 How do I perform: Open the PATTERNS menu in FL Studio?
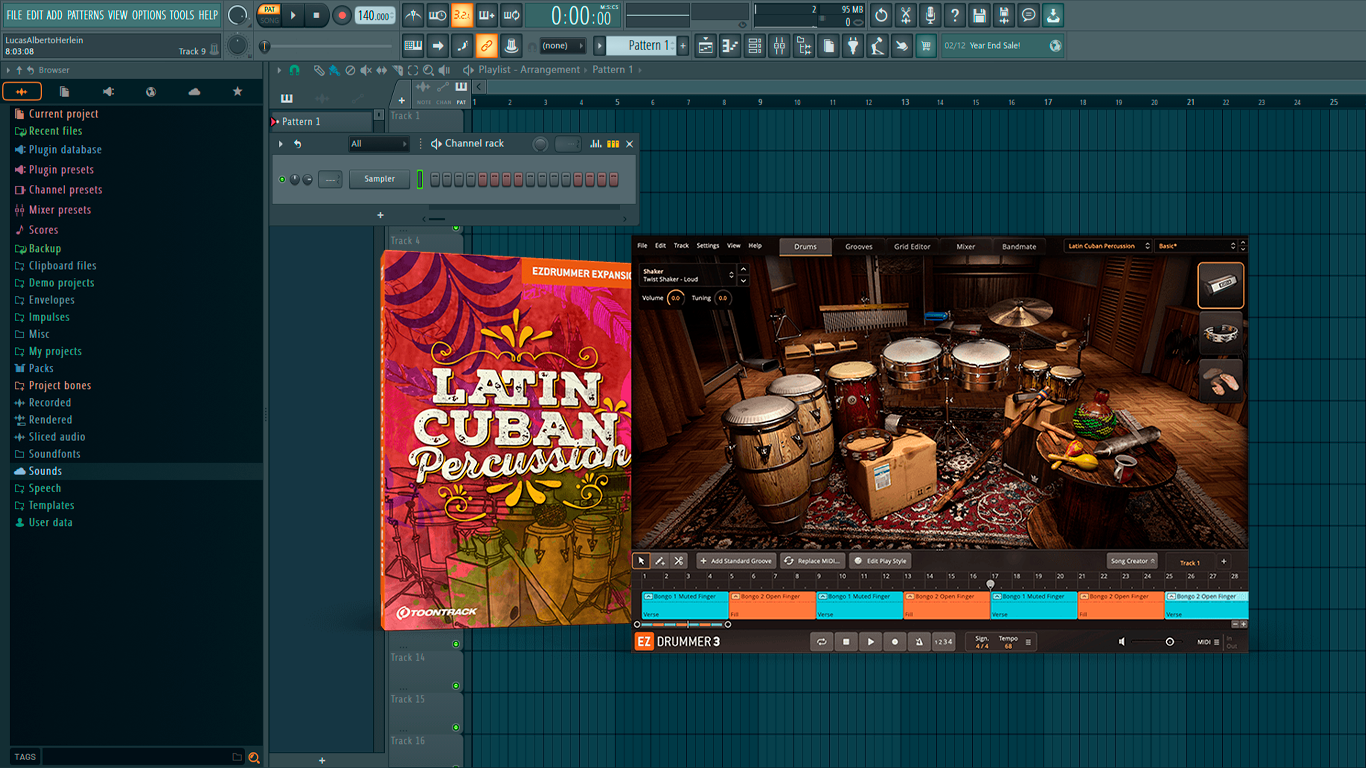(85, 15)
